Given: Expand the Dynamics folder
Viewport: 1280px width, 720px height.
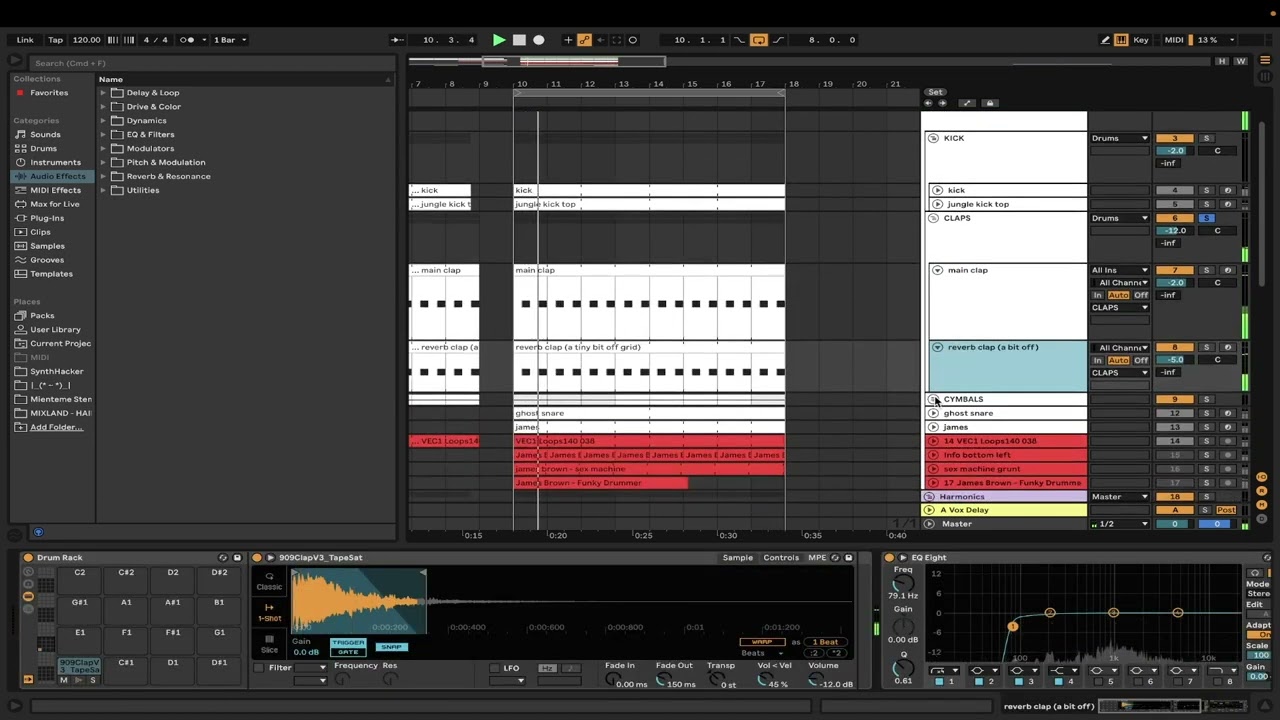Looking at the screenshot, I should point(103,121).
